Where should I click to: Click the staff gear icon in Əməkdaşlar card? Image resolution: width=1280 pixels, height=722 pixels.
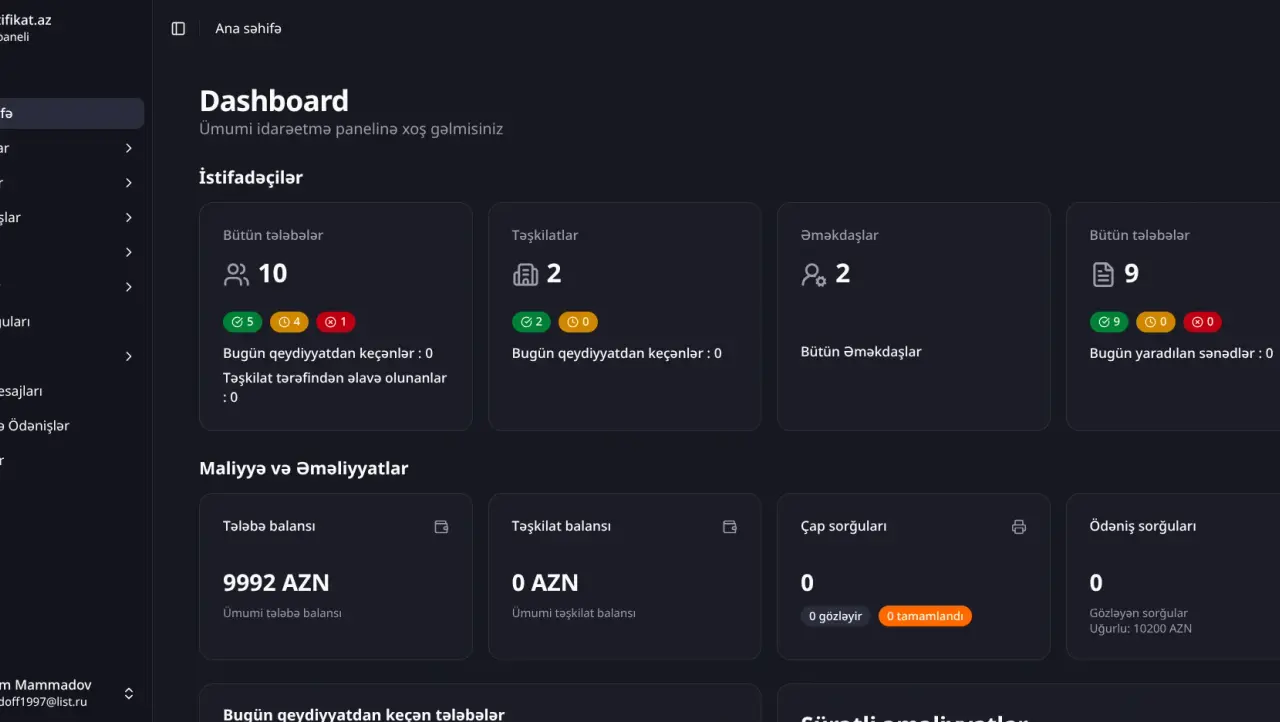(814, 274)
